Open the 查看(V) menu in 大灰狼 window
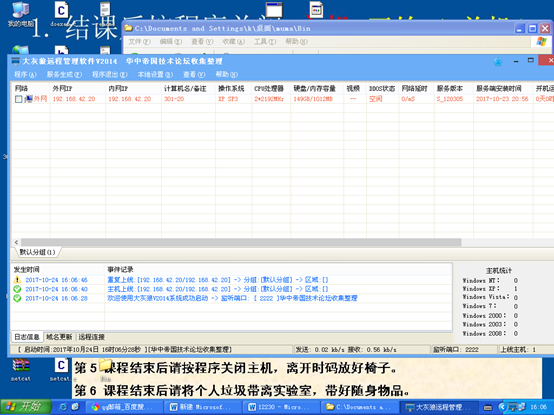The width and height of the screenshot is (554, 415). [194, 75]
